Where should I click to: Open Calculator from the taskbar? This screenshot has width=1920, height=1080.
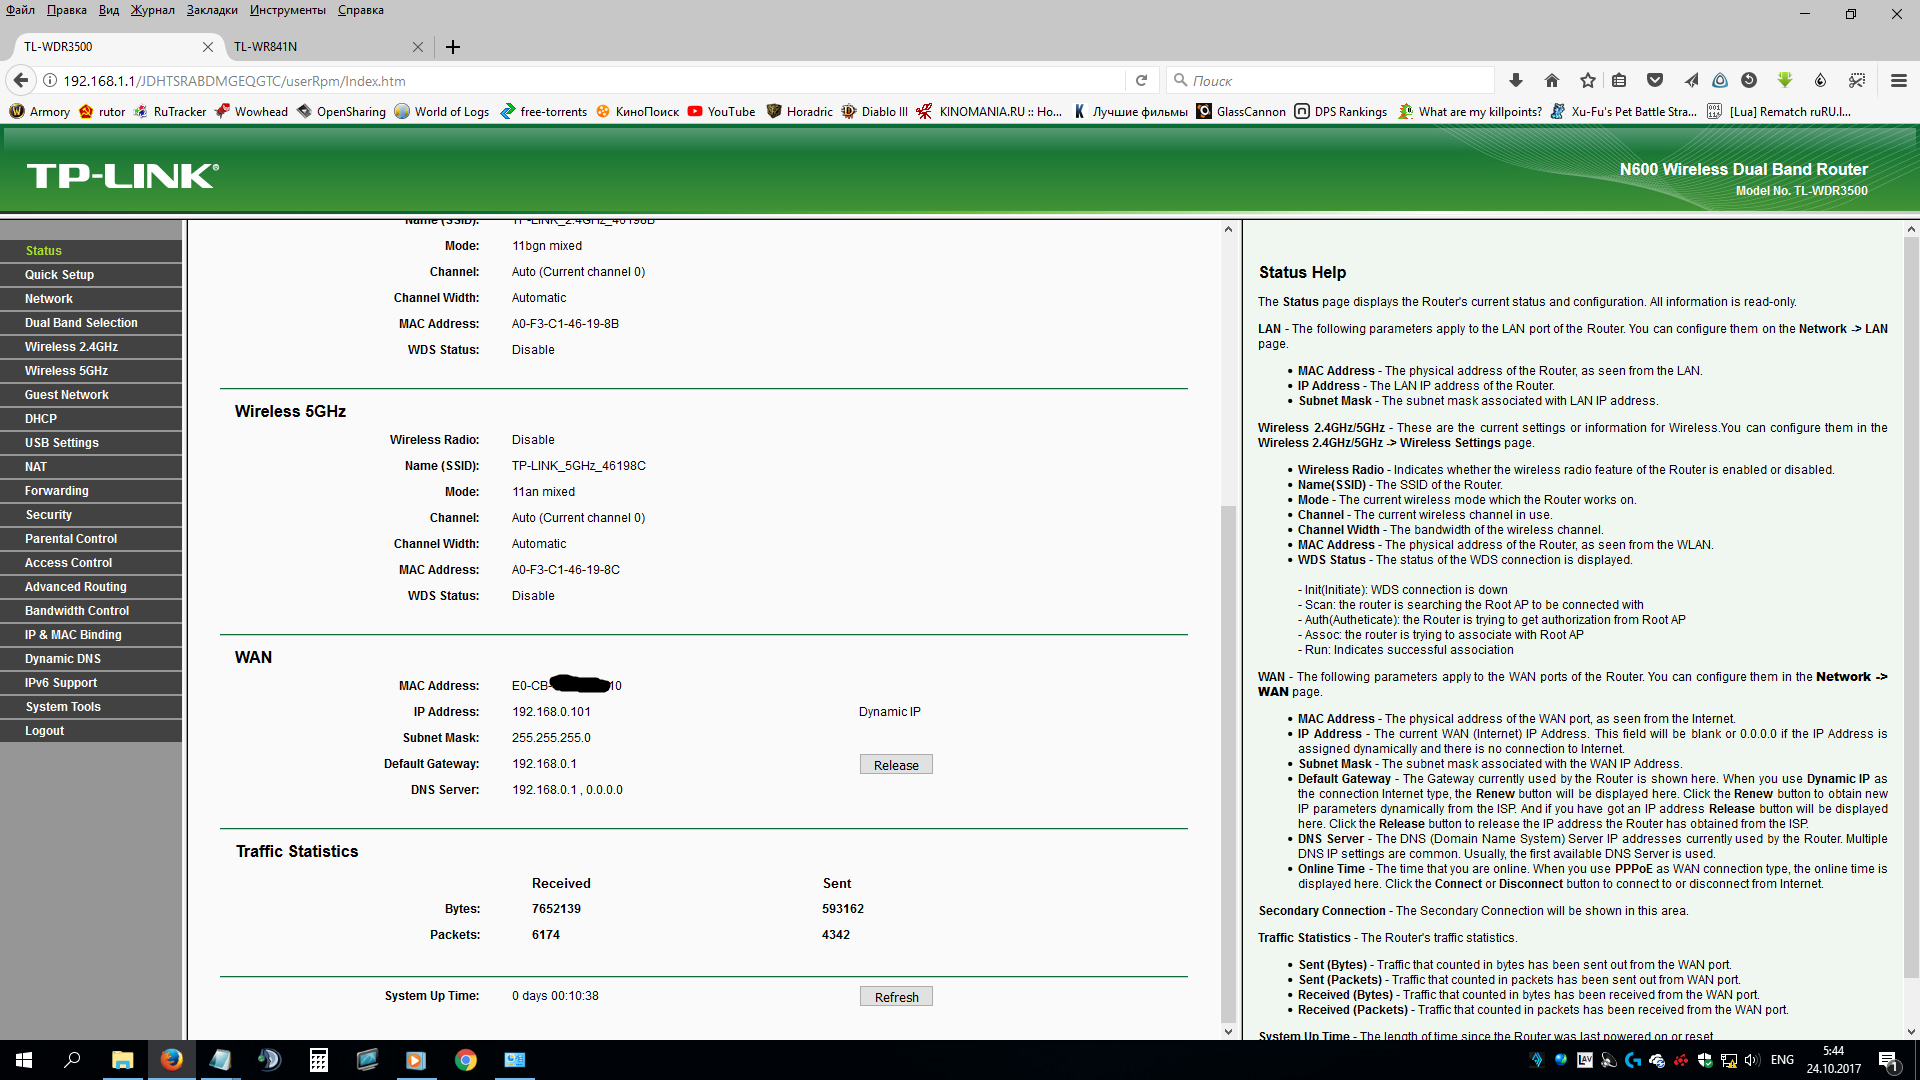(318, 1060)
